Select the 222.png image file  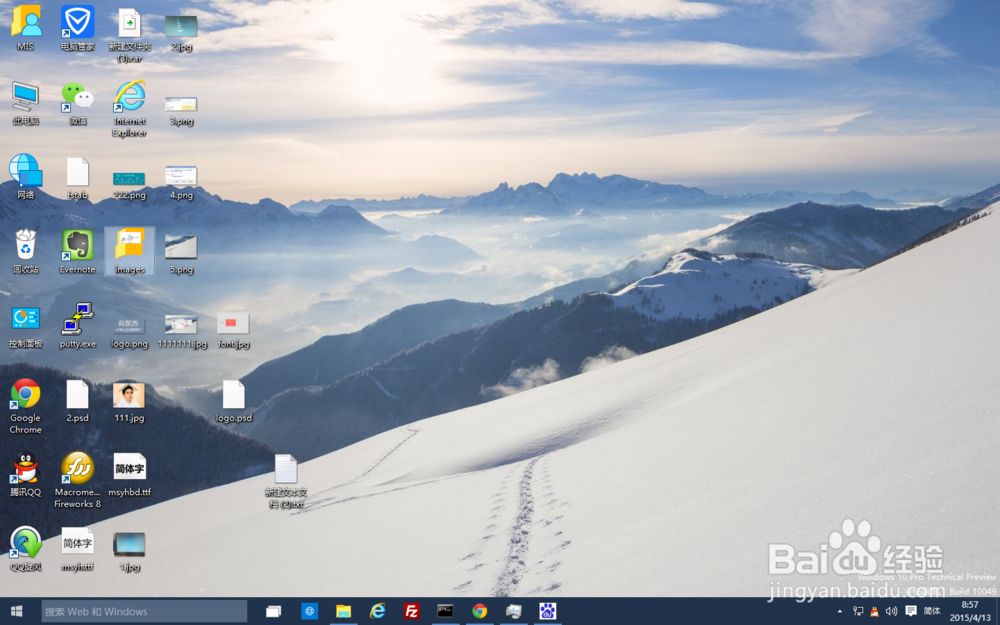(129, 184)
